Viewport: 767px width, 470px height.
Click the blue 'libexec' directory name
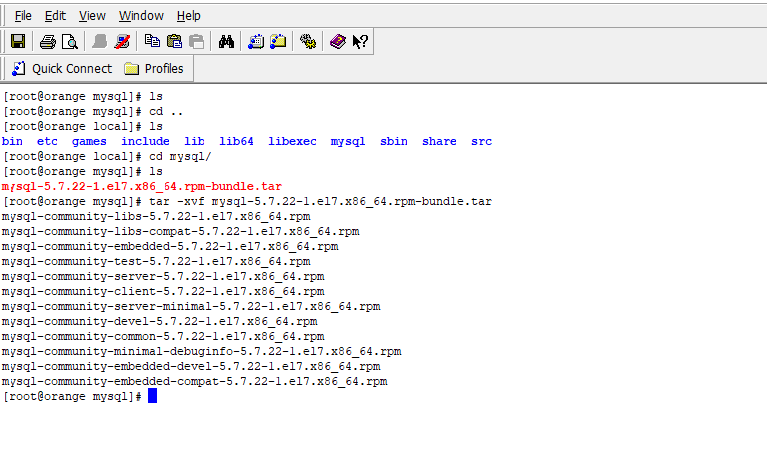tap(292, 141)
